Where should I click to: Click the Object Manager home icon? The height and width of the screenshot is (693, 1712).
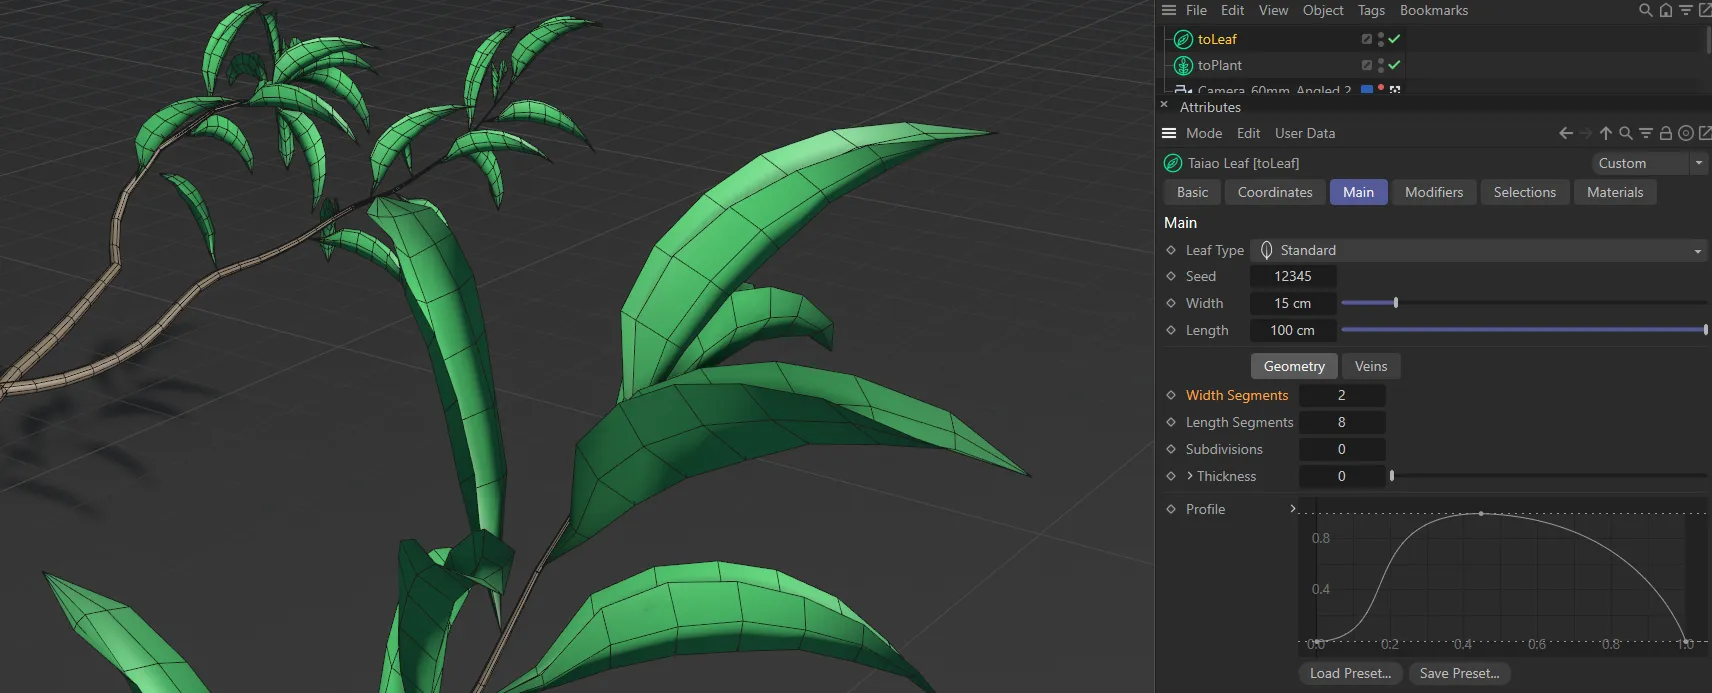pyautogui.click(x=1665, y=10)
